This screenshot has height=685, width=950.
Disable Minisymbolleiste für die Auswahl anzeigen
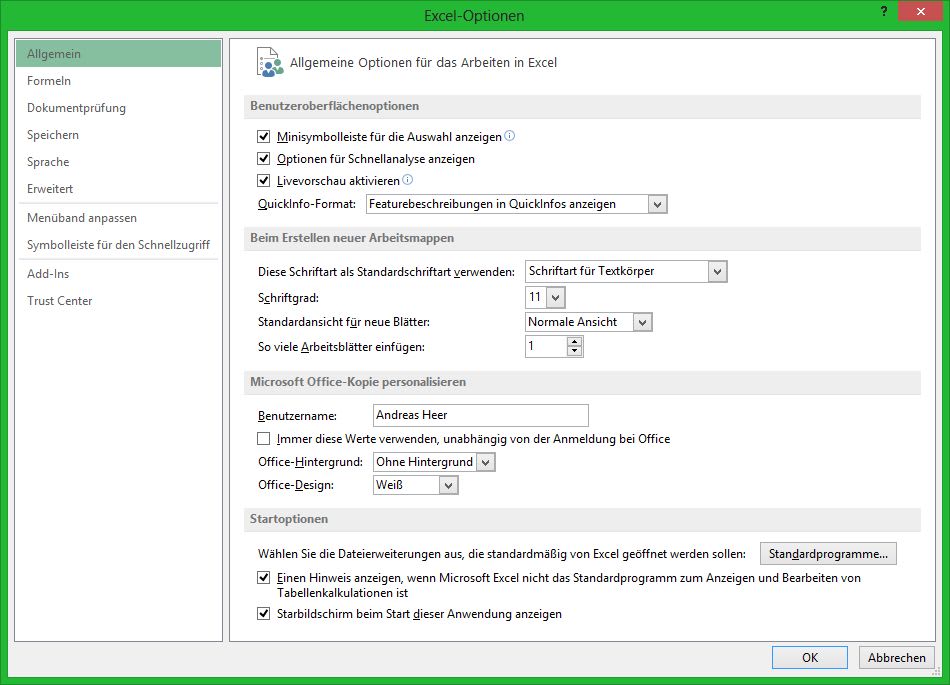pyautogui.click(x=264, y=137)
